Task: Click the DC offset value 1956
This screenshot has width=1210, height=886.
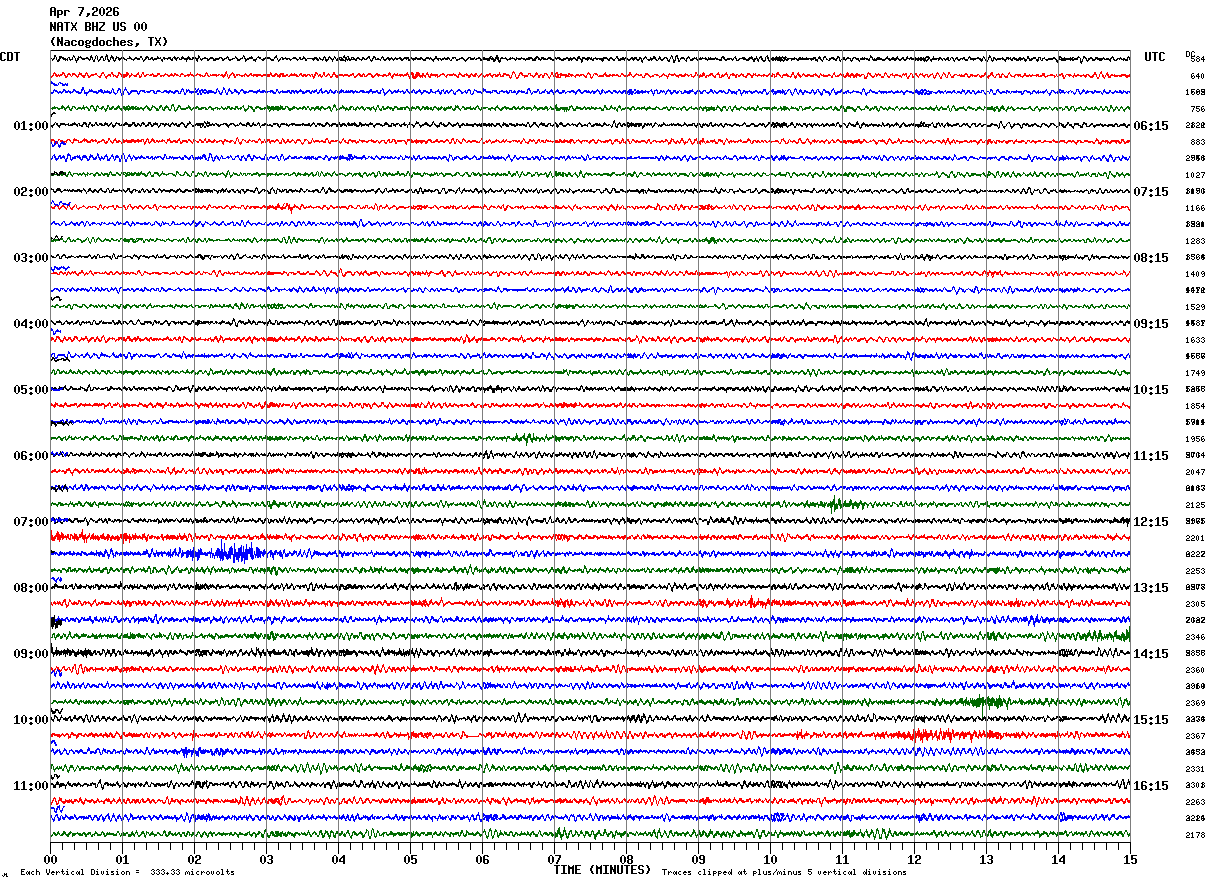Action: point(1196,439)
